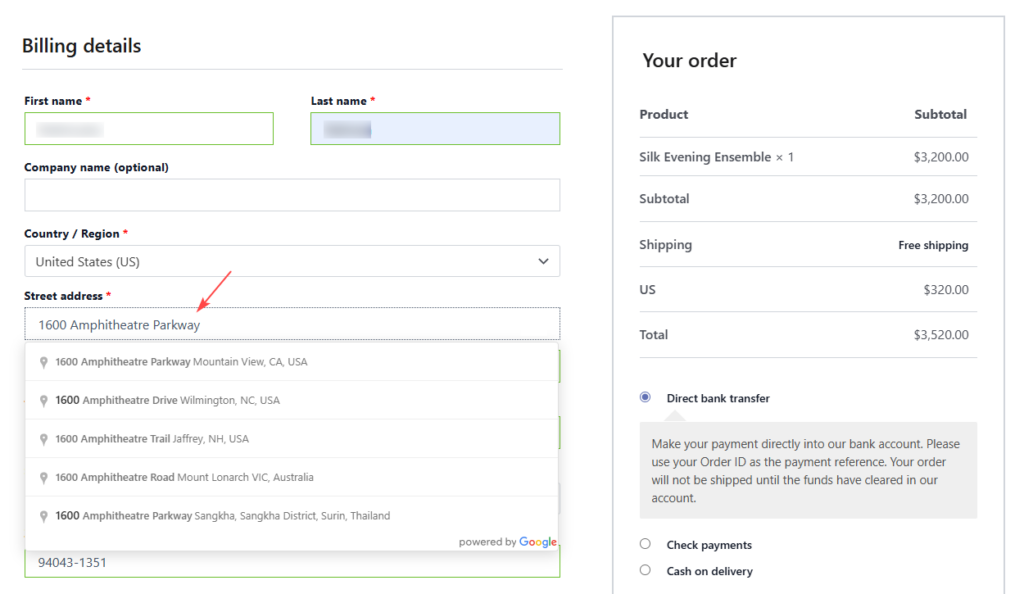1024x594 pixels.
Task: Pick 1600 Amphitheatre Parkway Mountain View suggestion
Action: pyautogui.click(x=181, y=362)
